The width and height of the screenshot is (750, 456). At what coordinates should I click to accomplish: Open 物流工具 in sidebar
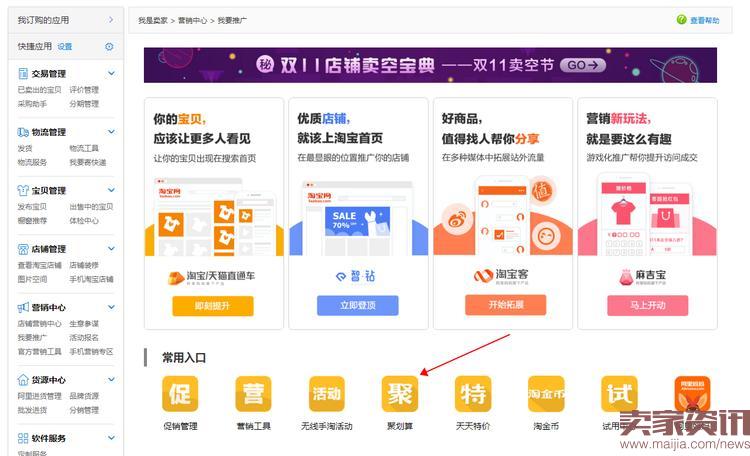pos(84,148)
